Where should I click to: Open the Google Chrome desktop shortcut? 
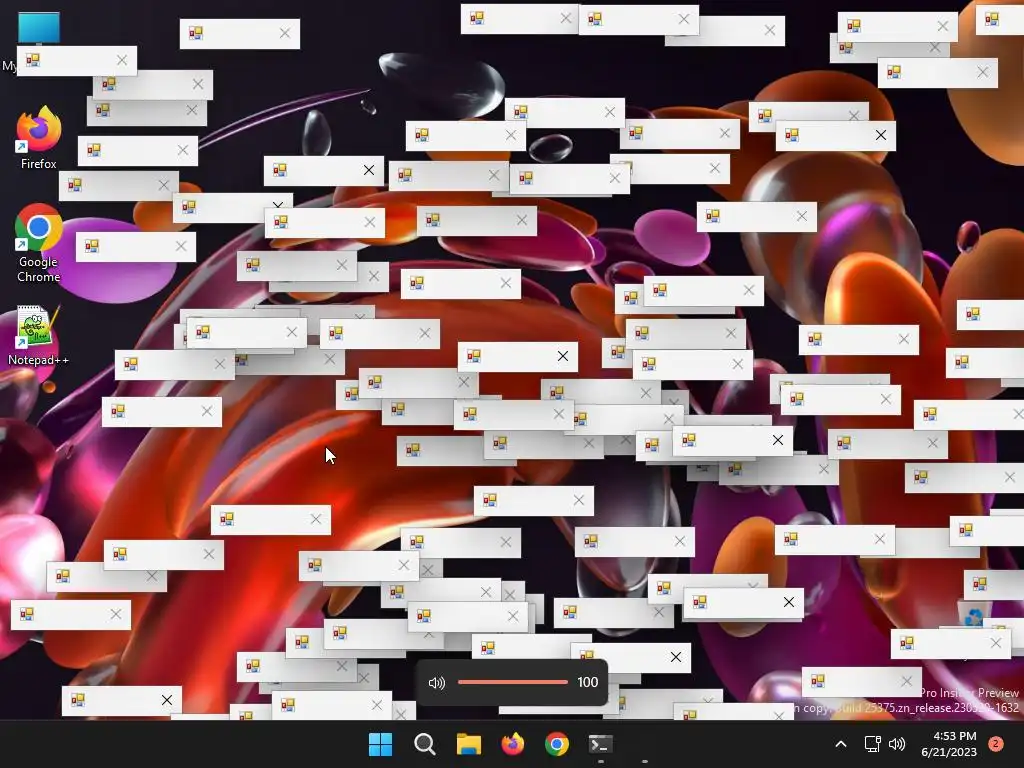pyautogui.click(x=39, y=243)
